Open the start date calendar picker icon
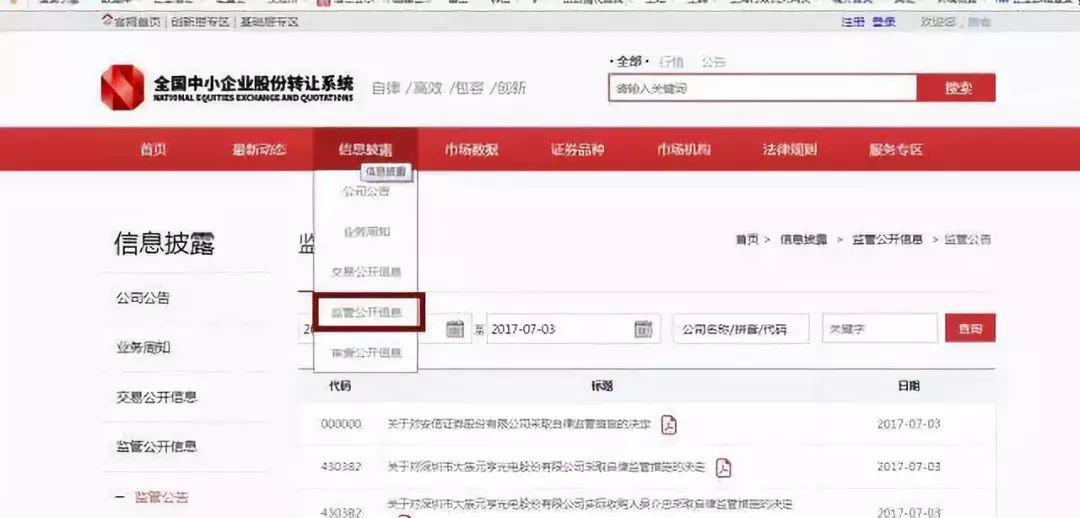 455,329
